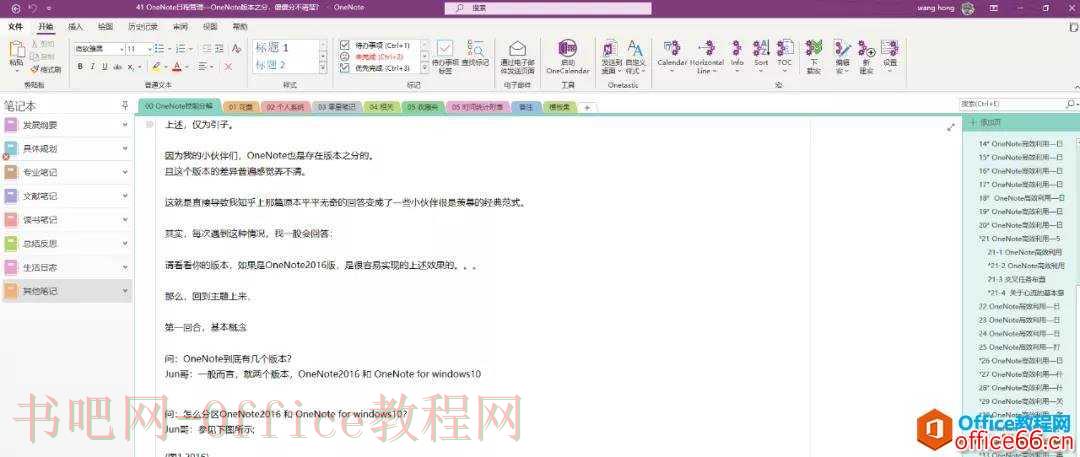Apply the 标题 2 heading style
Viewport: 1080px width, 457px height.
(271, 65)
